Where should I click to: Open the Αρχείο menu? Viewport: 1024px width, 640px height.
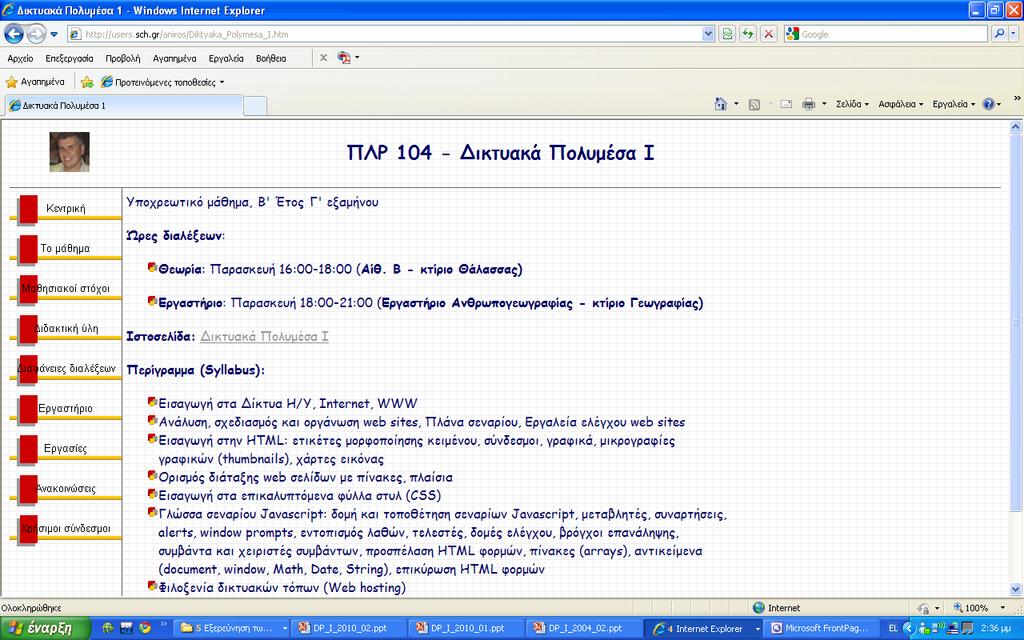pos(20,58)
